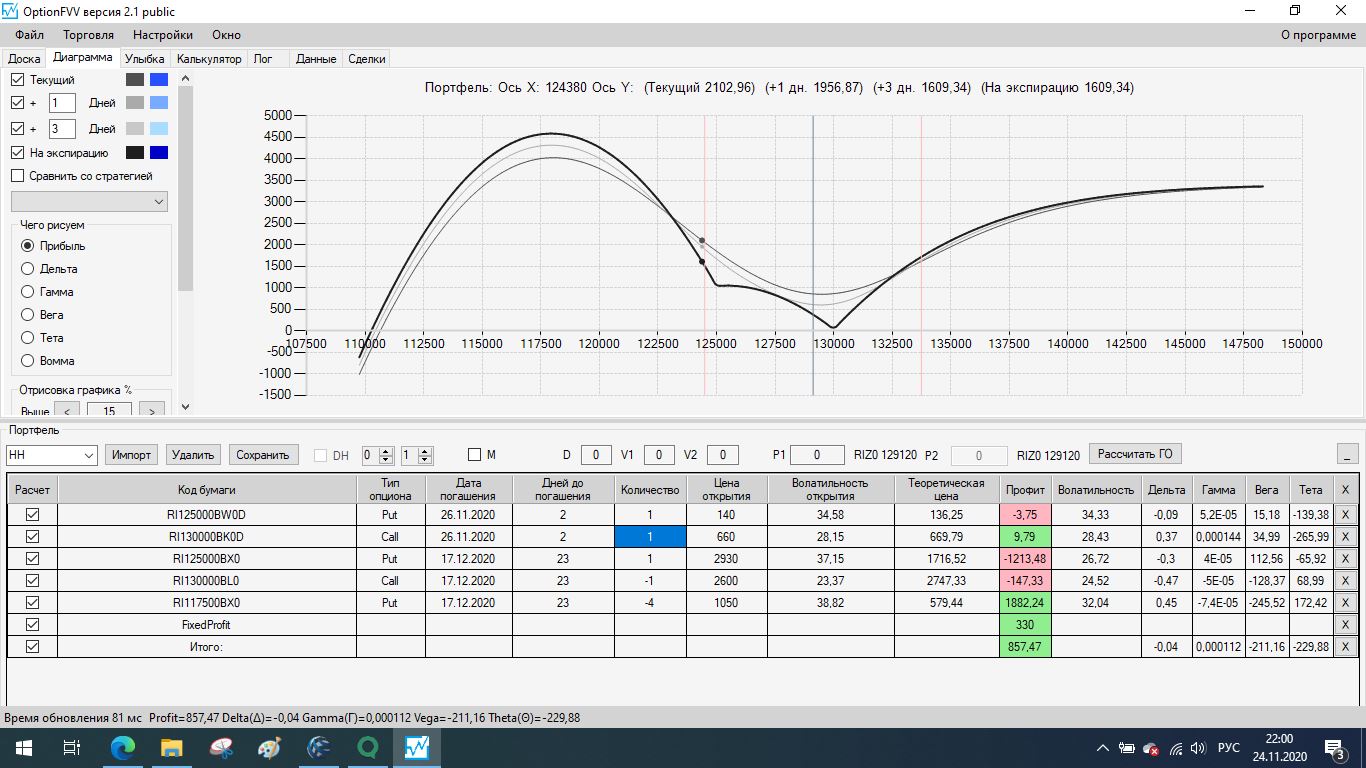Toggle the +1 Дней curve checkbox
Viewport: 1366px width, 768px height.
click(x=17, y=103)
